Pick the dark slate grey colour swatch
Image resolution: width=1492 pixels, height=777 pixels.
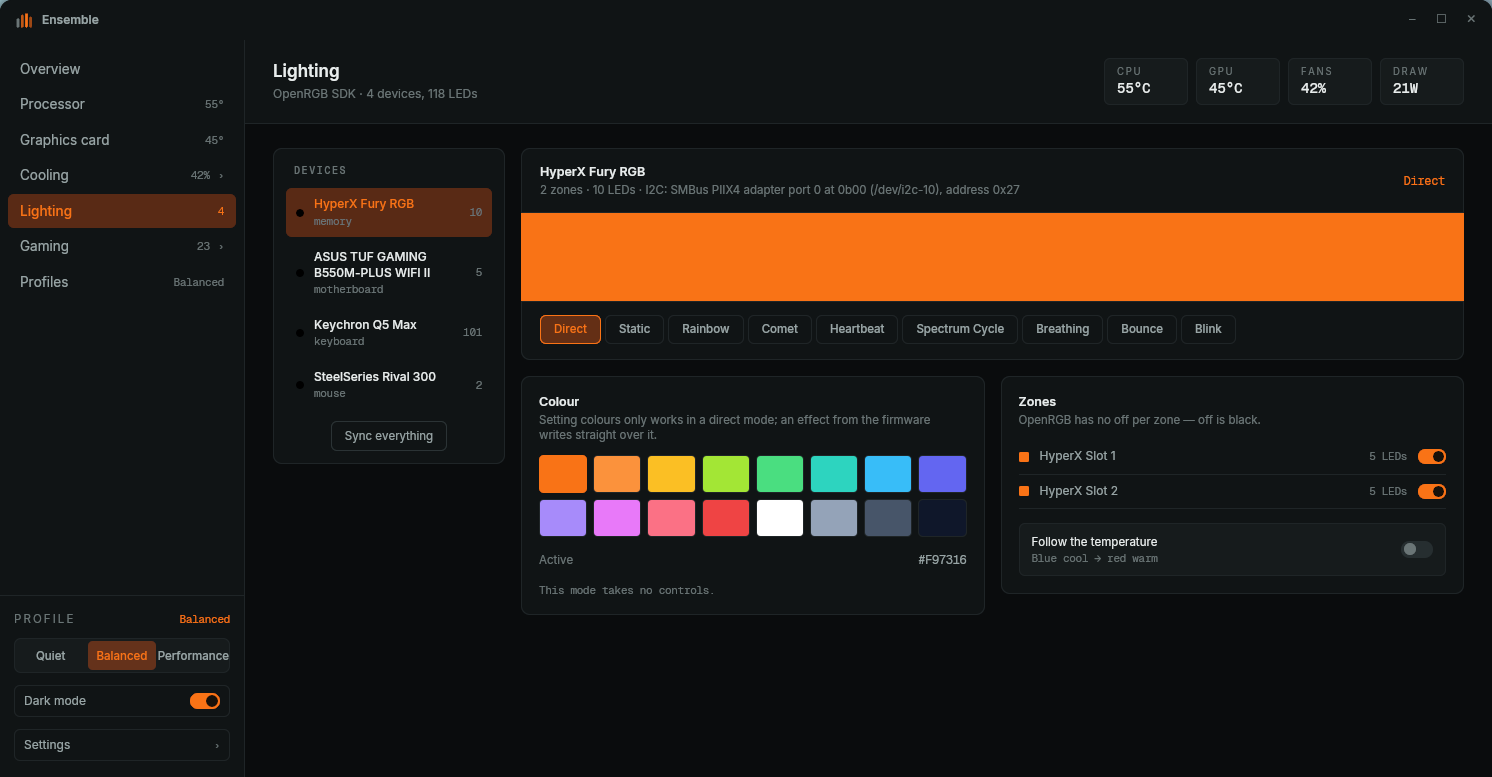point(888,518)
